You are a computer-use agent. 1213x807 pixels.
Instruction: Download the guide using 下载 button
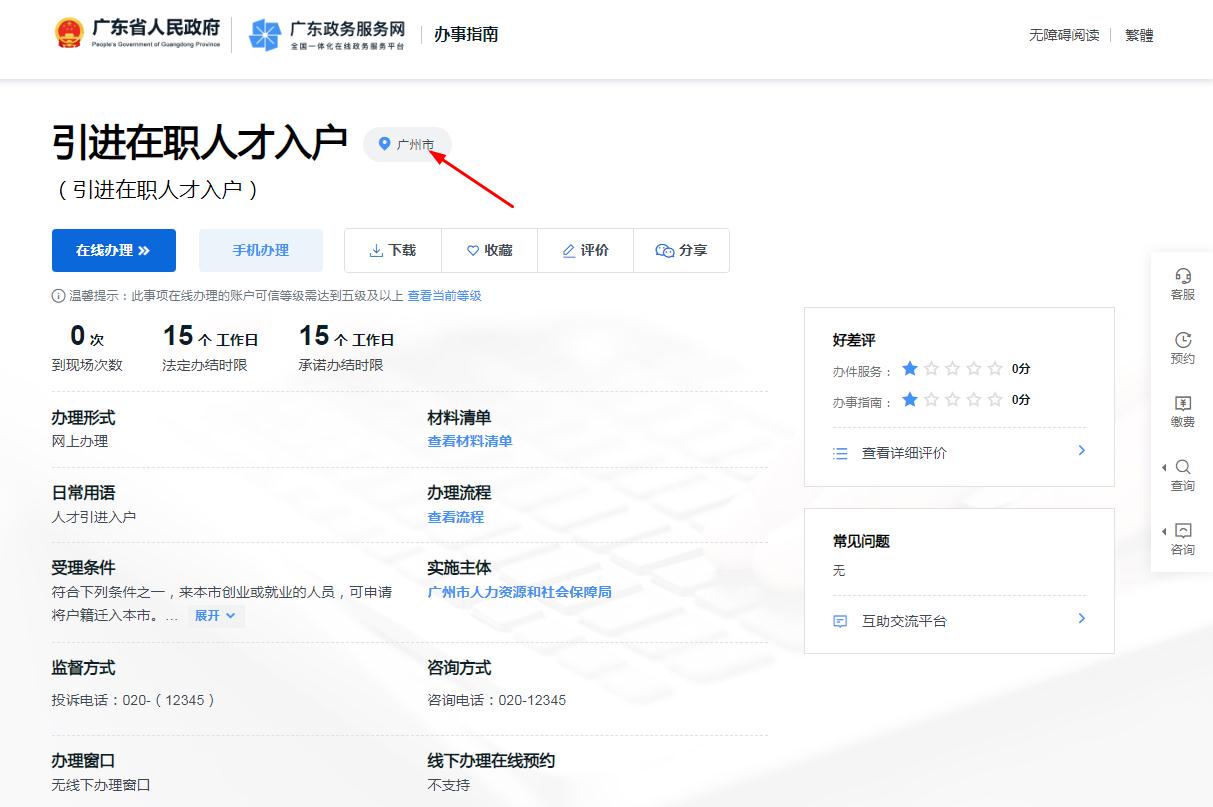click(x=392, y=250)
